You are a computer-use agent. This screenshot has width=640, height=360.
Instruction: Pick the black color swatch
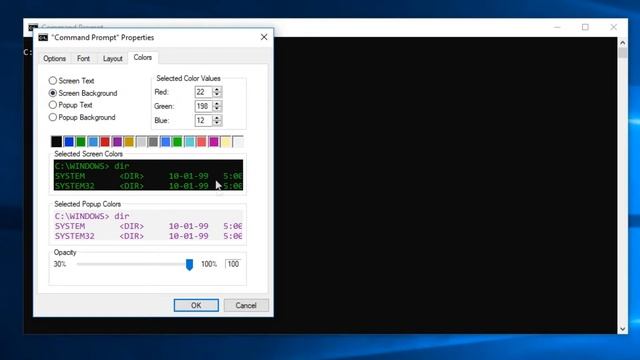click(x=57, y=142)
